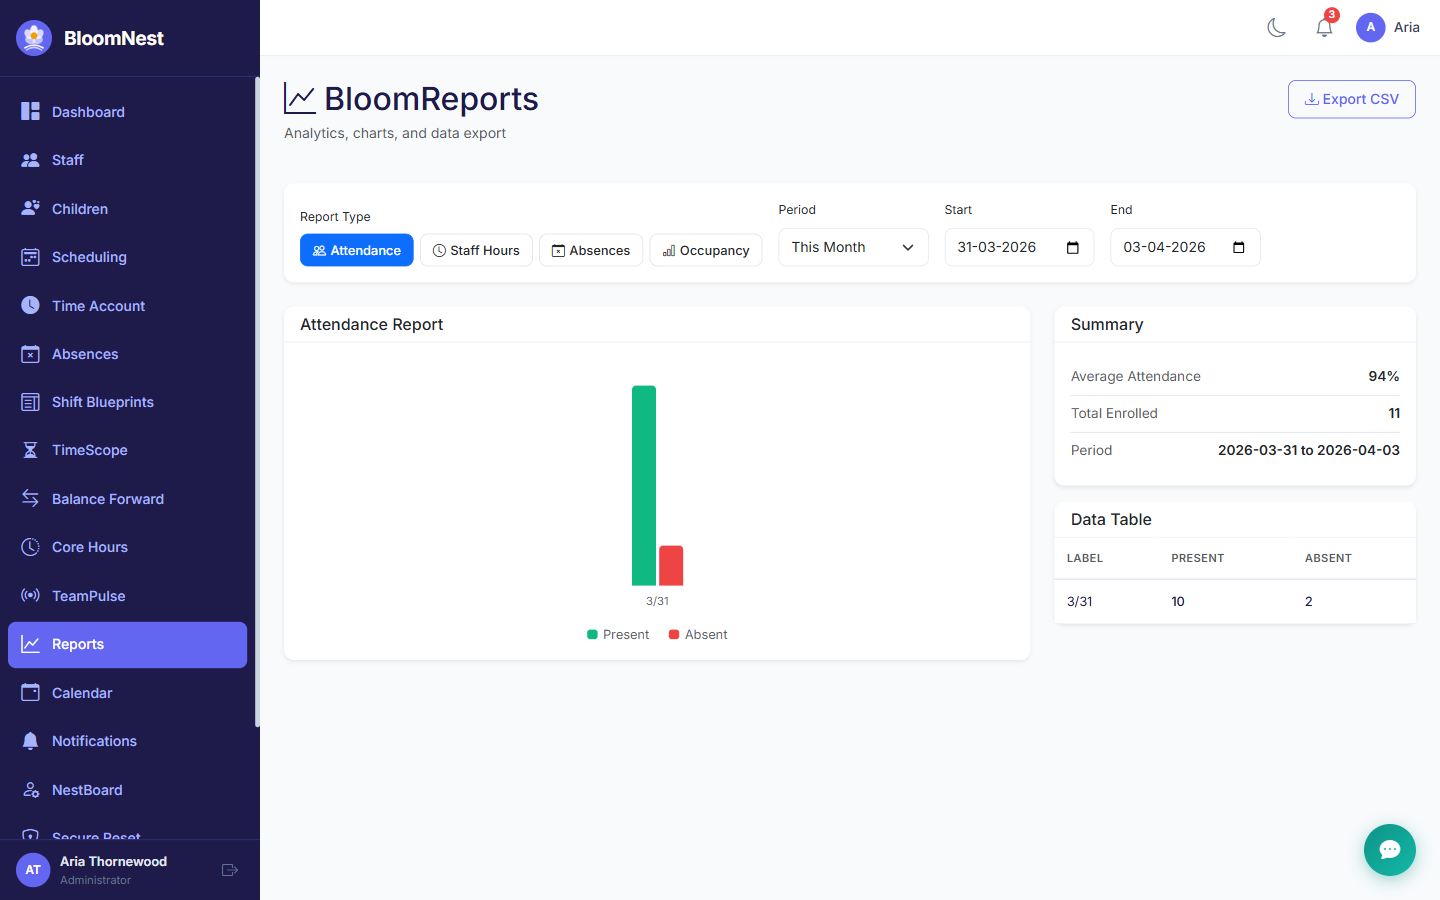Screen dimensions: 1440x900
Task: Click the Export CSV button
Action: (1351, 99)
